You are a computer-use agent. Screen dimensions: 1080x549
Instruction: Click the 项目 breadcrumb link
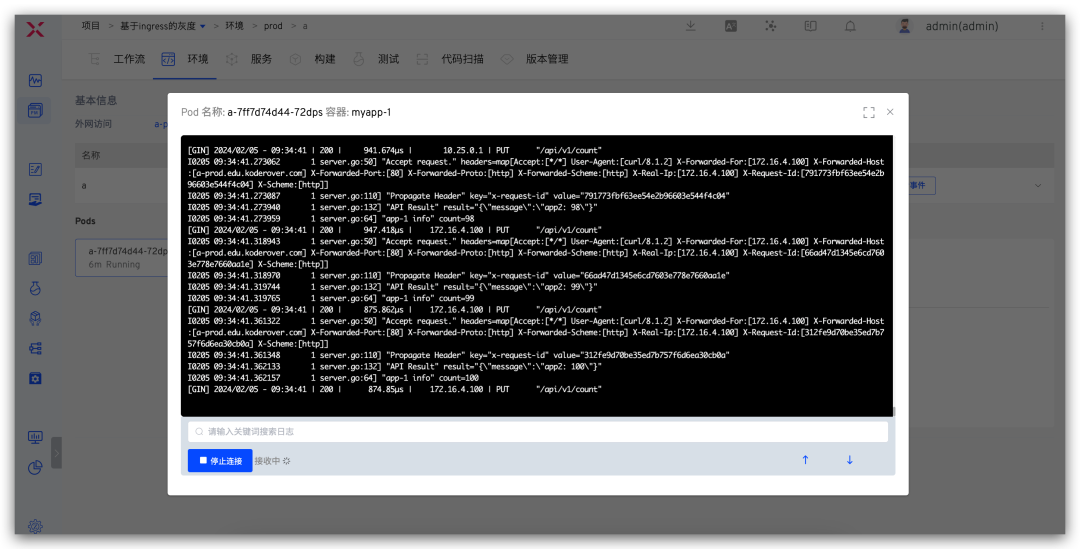tap(91, 26)
